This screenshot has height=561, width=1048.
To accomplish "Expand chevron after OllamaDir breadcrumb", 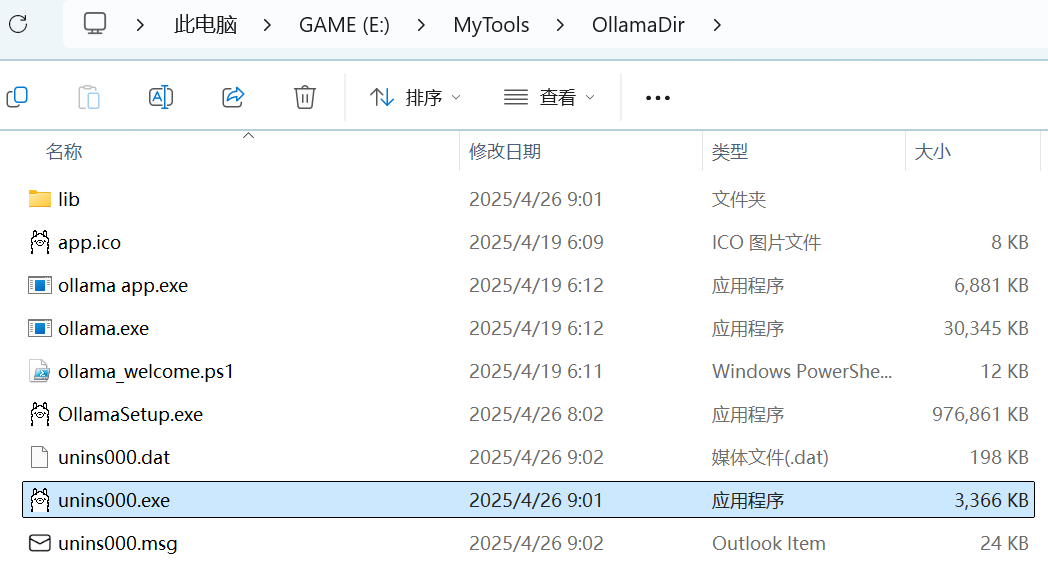I will (x=717, y=25).
